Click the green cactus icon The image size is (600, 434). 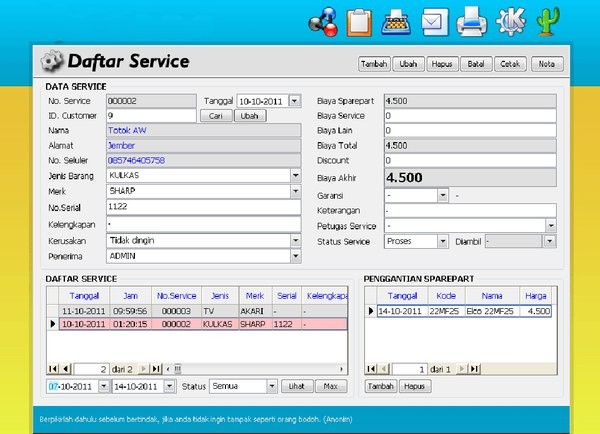click(x=548, y=22)
